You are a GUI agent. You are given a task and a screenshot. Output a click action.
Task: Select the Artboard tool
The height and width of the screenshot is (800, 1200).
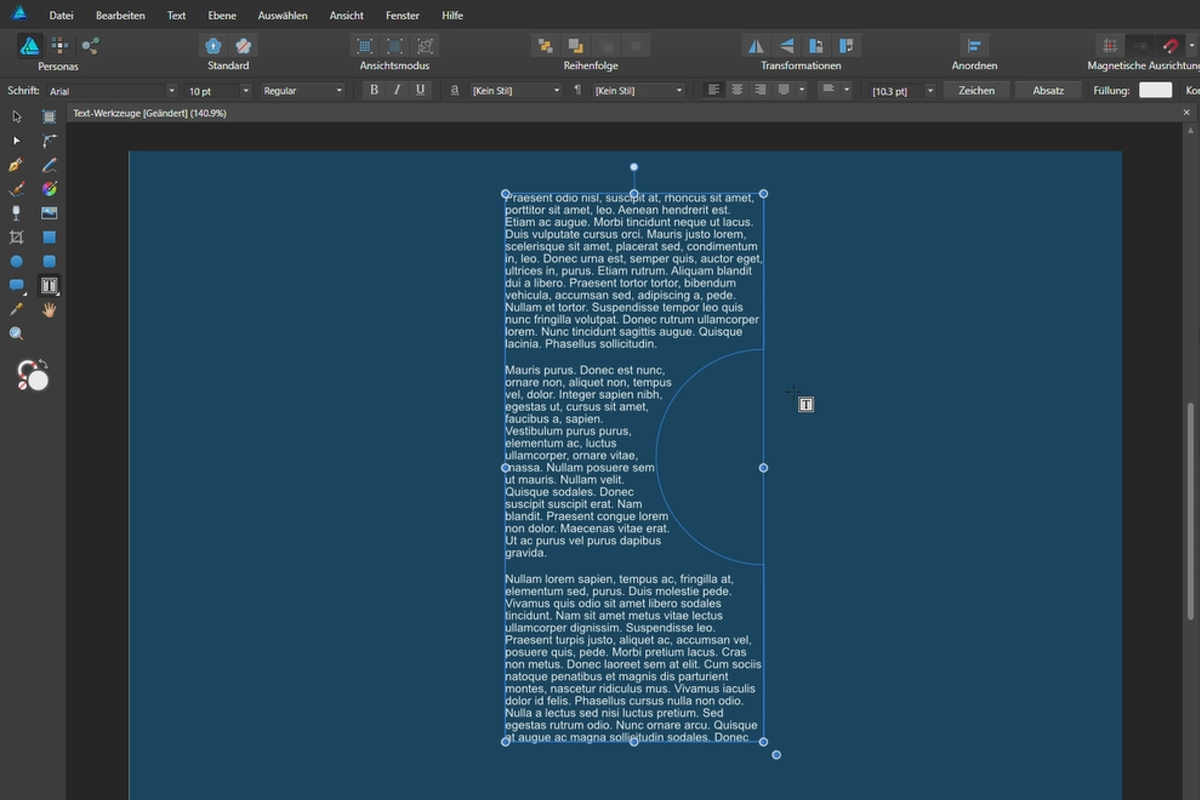point(49,117)
